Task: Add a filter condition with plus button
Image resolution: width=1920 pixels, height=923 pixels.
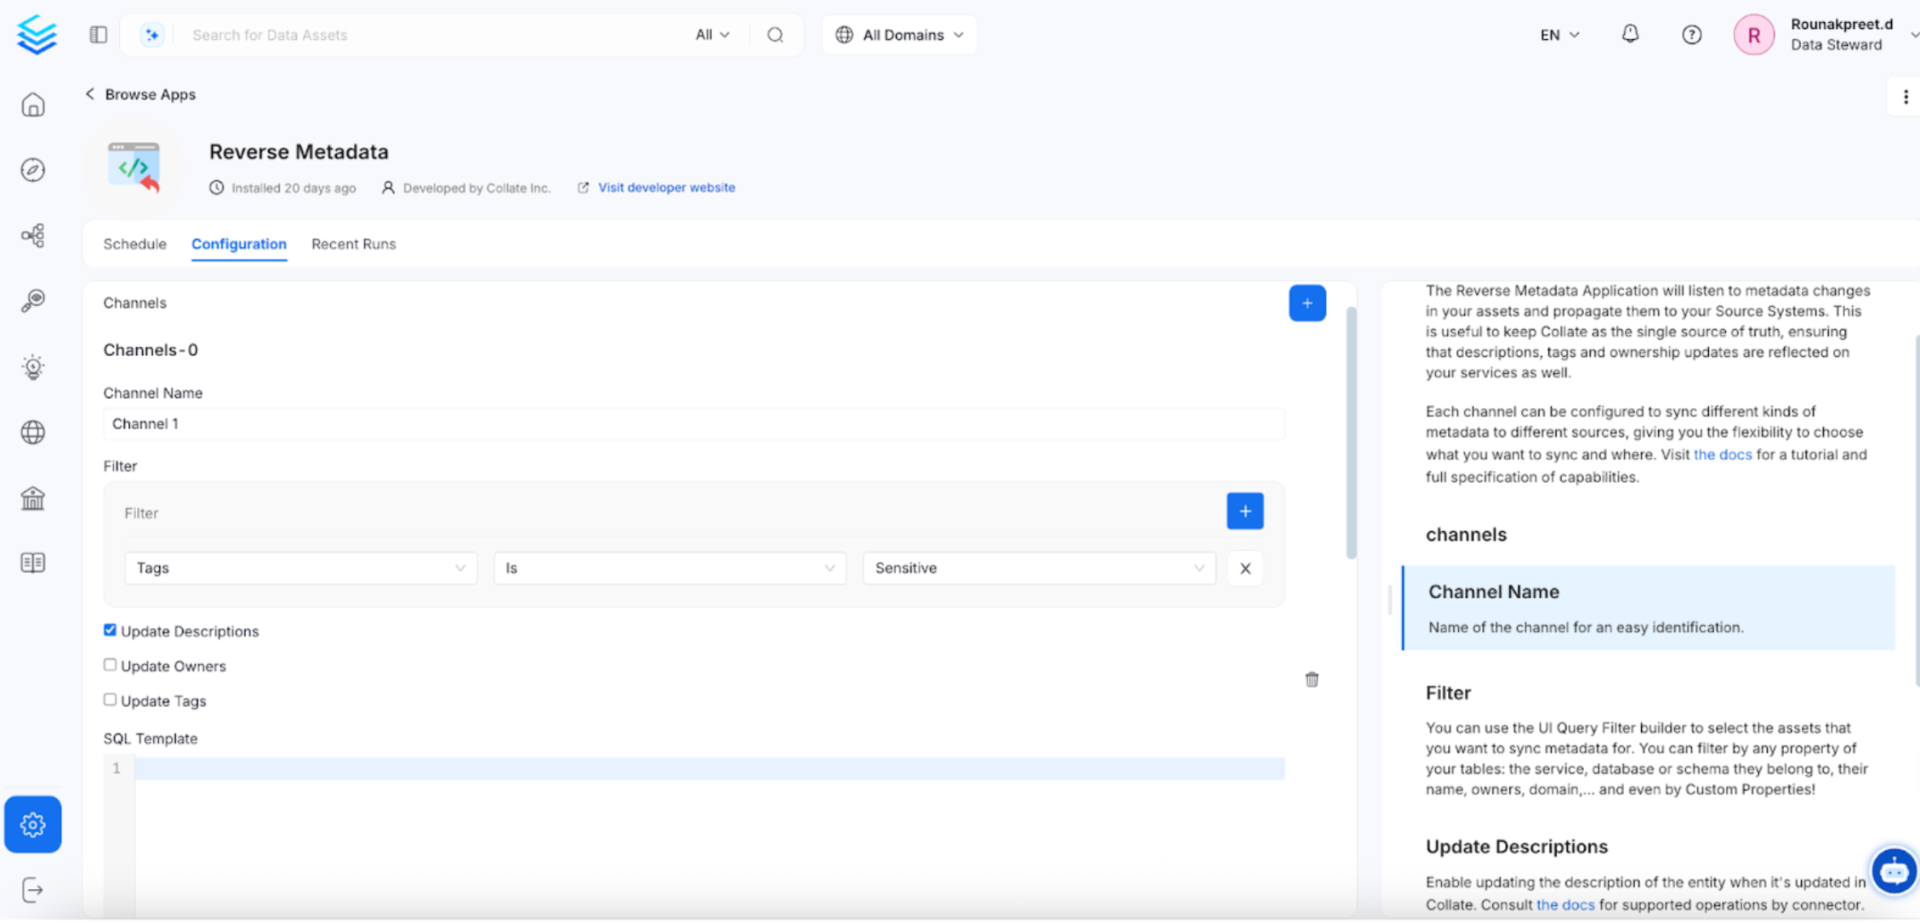Action: 1244,511
